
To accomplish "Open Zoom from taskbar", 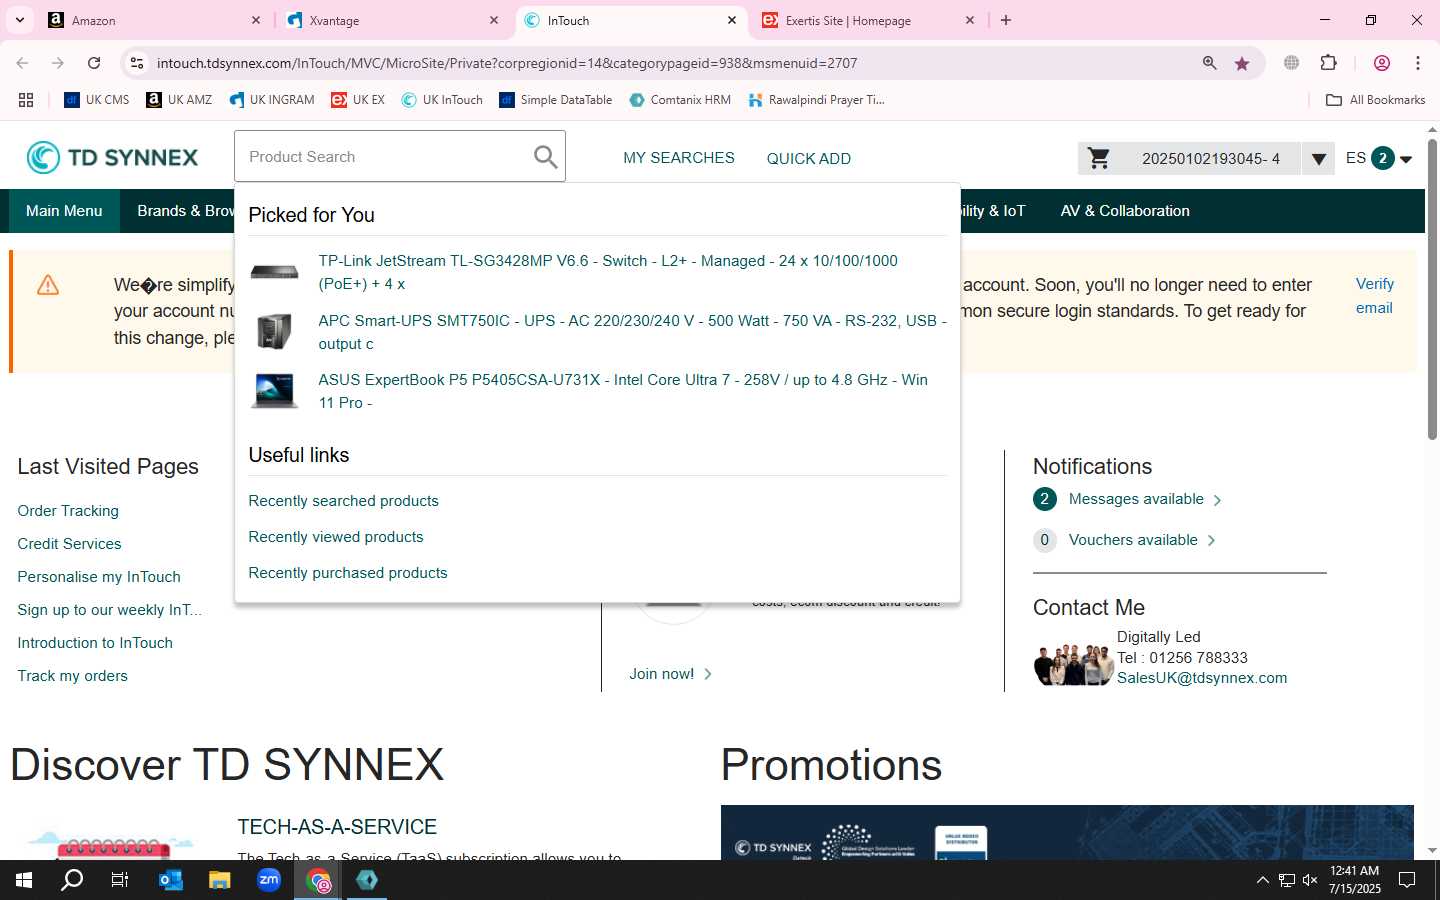I will click(269, 880).
